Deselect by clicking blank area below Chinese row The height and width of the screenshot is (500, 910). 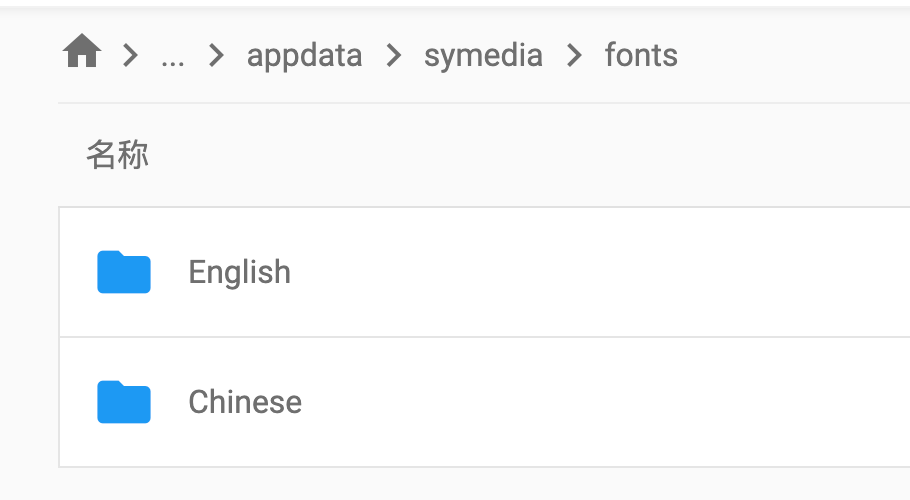(464, 484)
